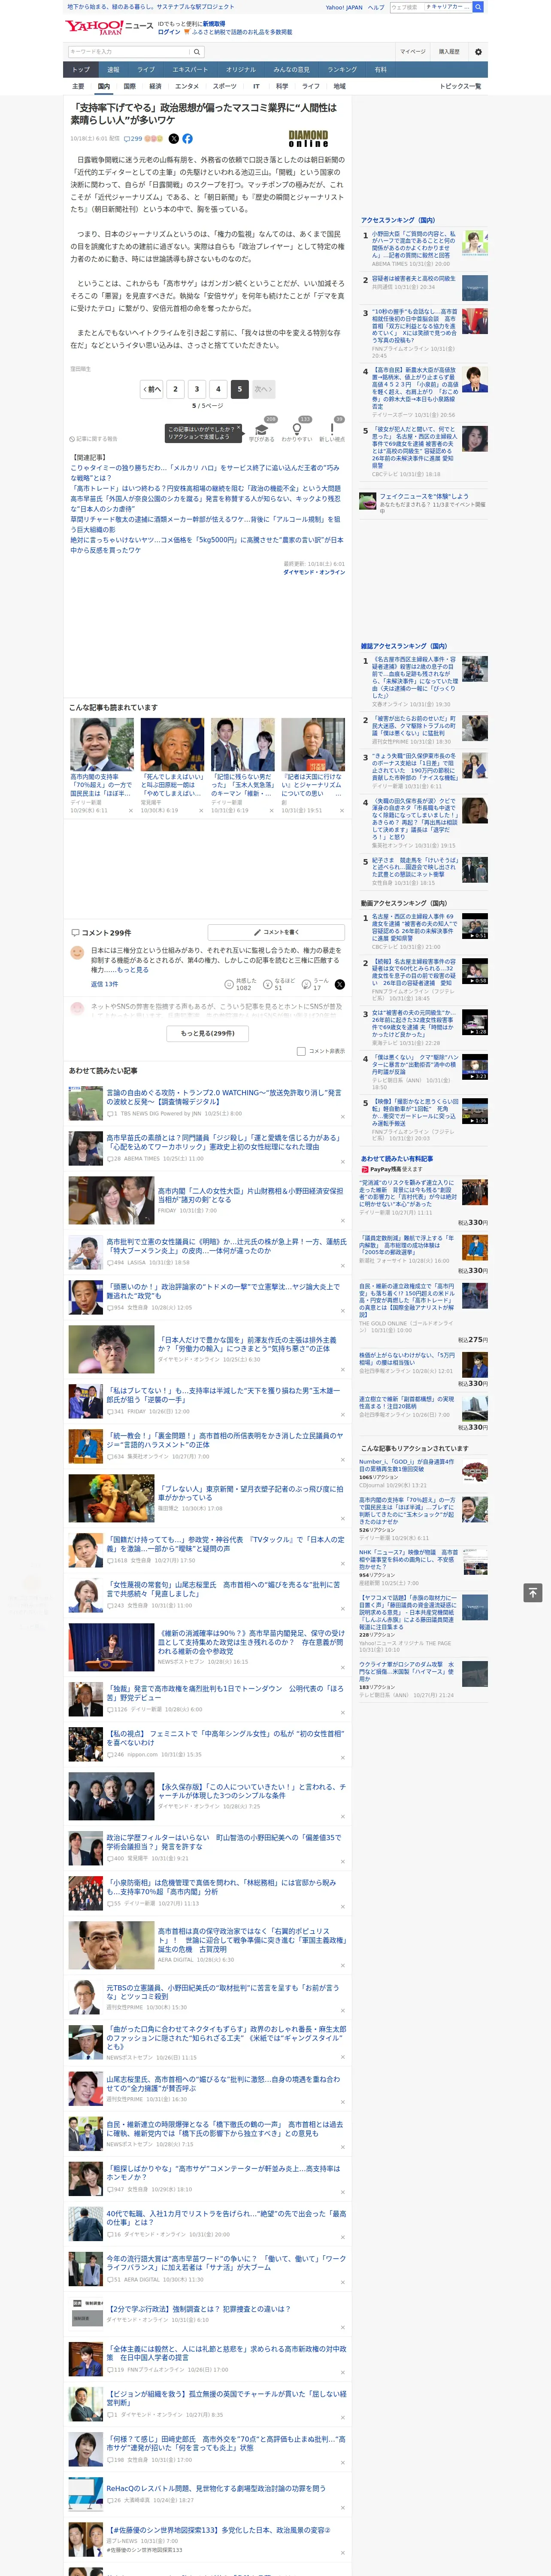The width and height of the screenshot is (551, 2576).
Task: Open the オリジナル tab
Action: tap(241, 70)
